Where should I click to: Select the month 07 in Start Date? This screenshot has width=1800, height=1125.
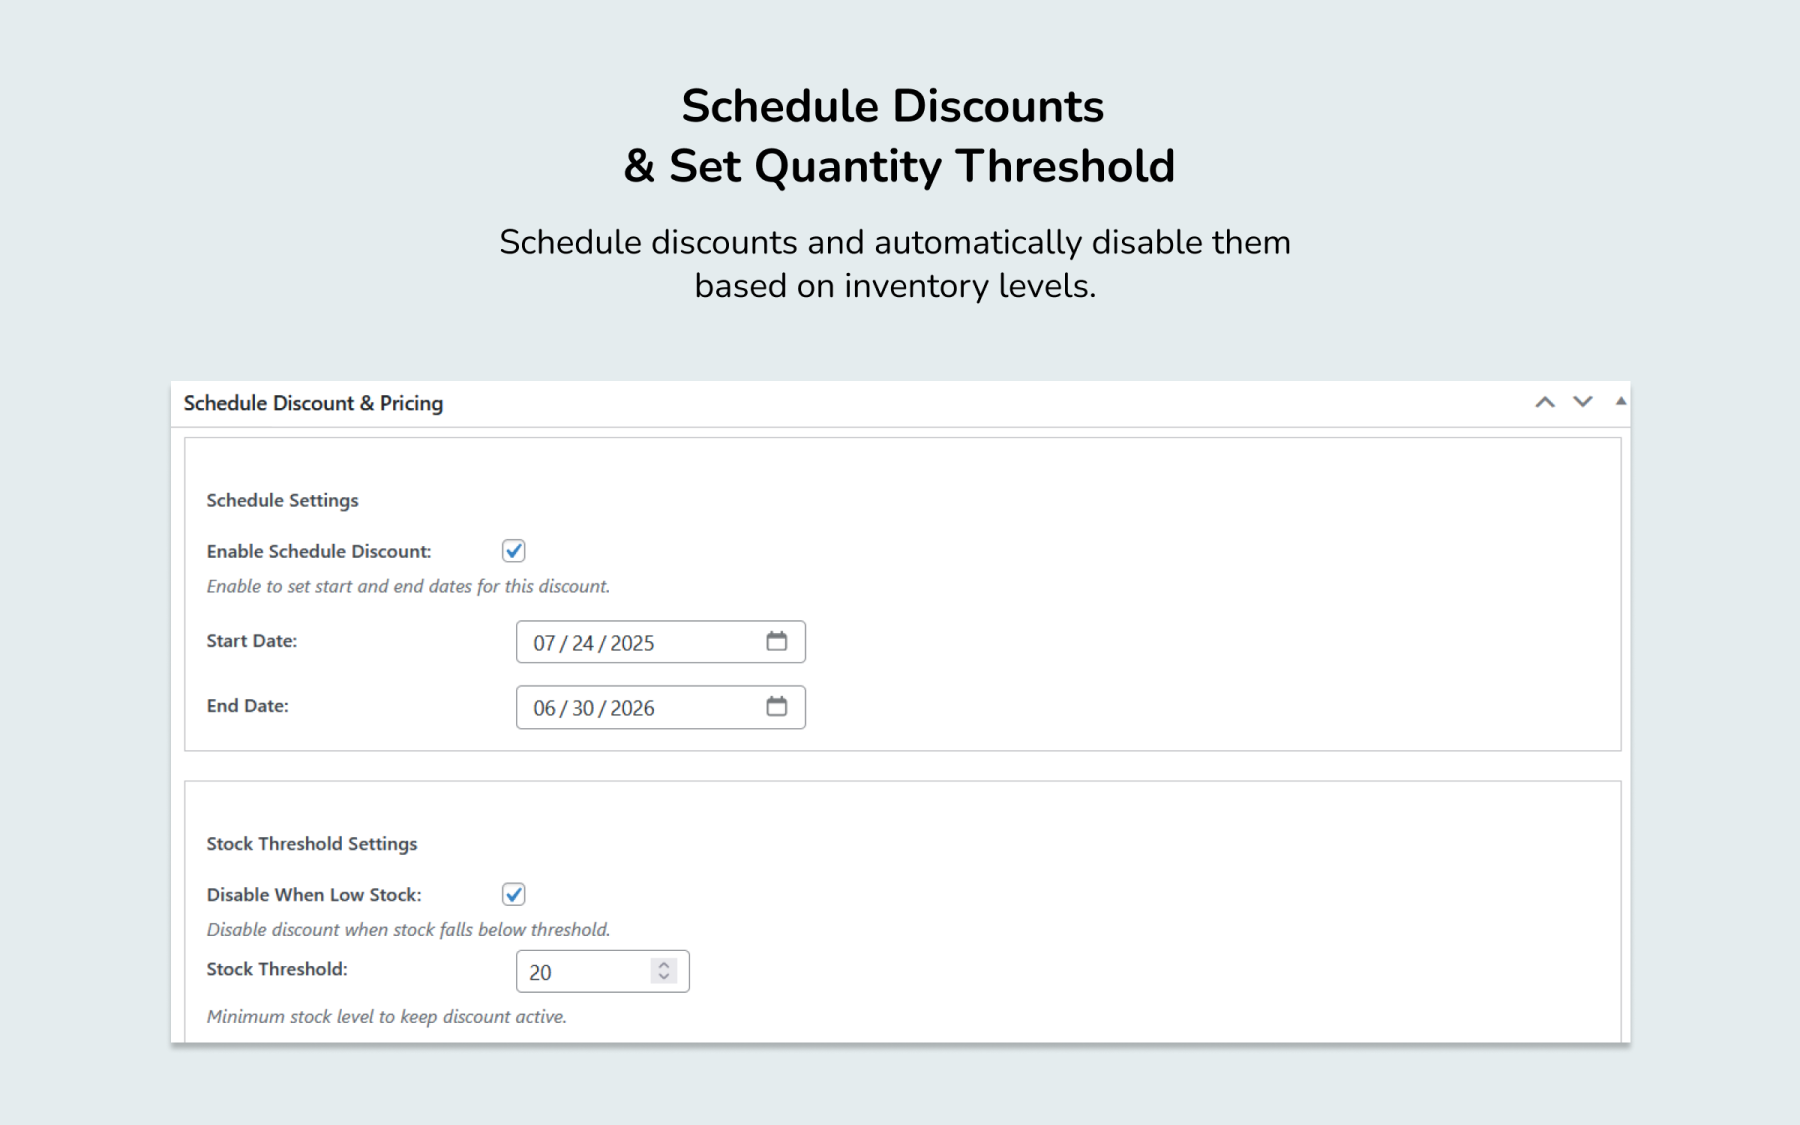click(544, 643)
